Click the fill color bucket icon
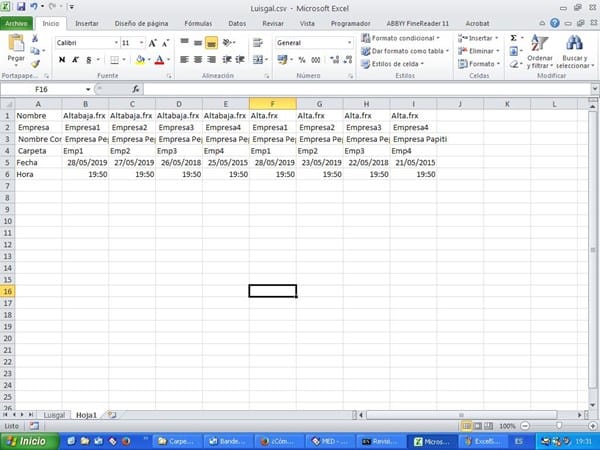This screenshot has width=600, height=450. coord(140,60)
